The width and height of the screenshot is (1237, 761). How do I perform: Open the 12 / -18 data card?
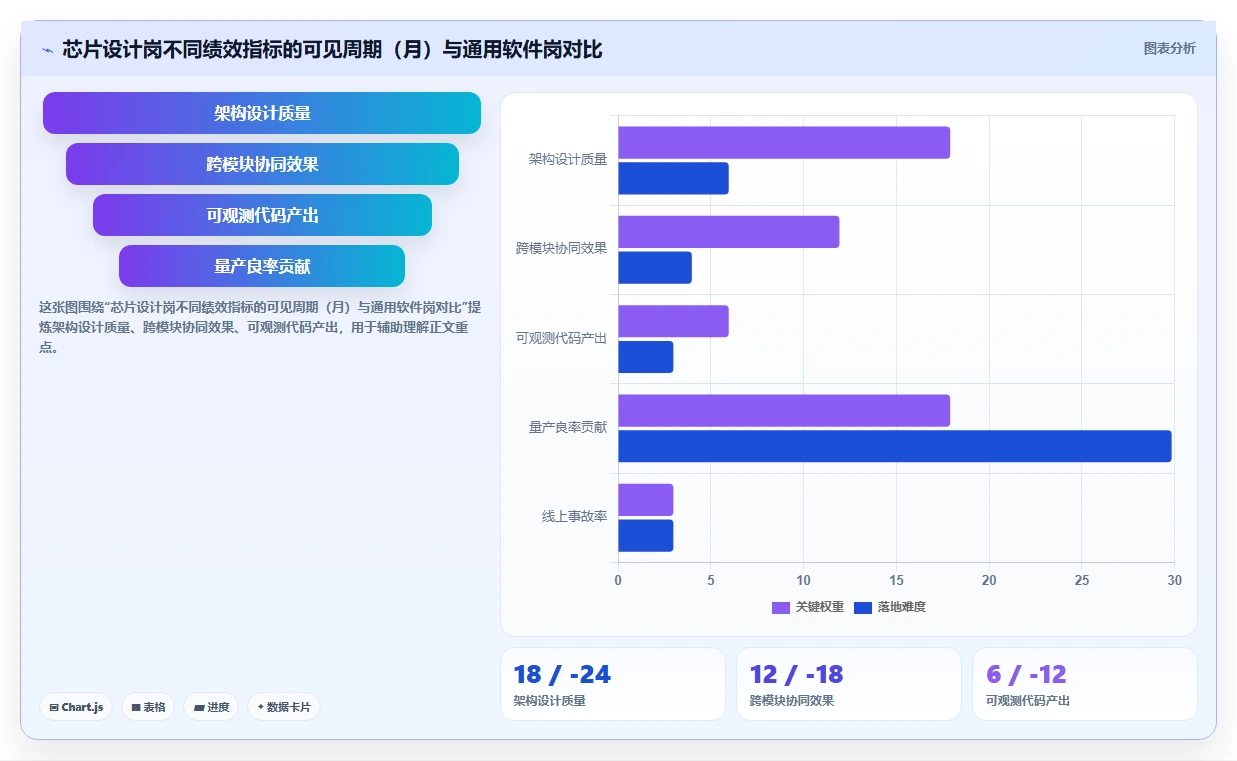(849, 684)
